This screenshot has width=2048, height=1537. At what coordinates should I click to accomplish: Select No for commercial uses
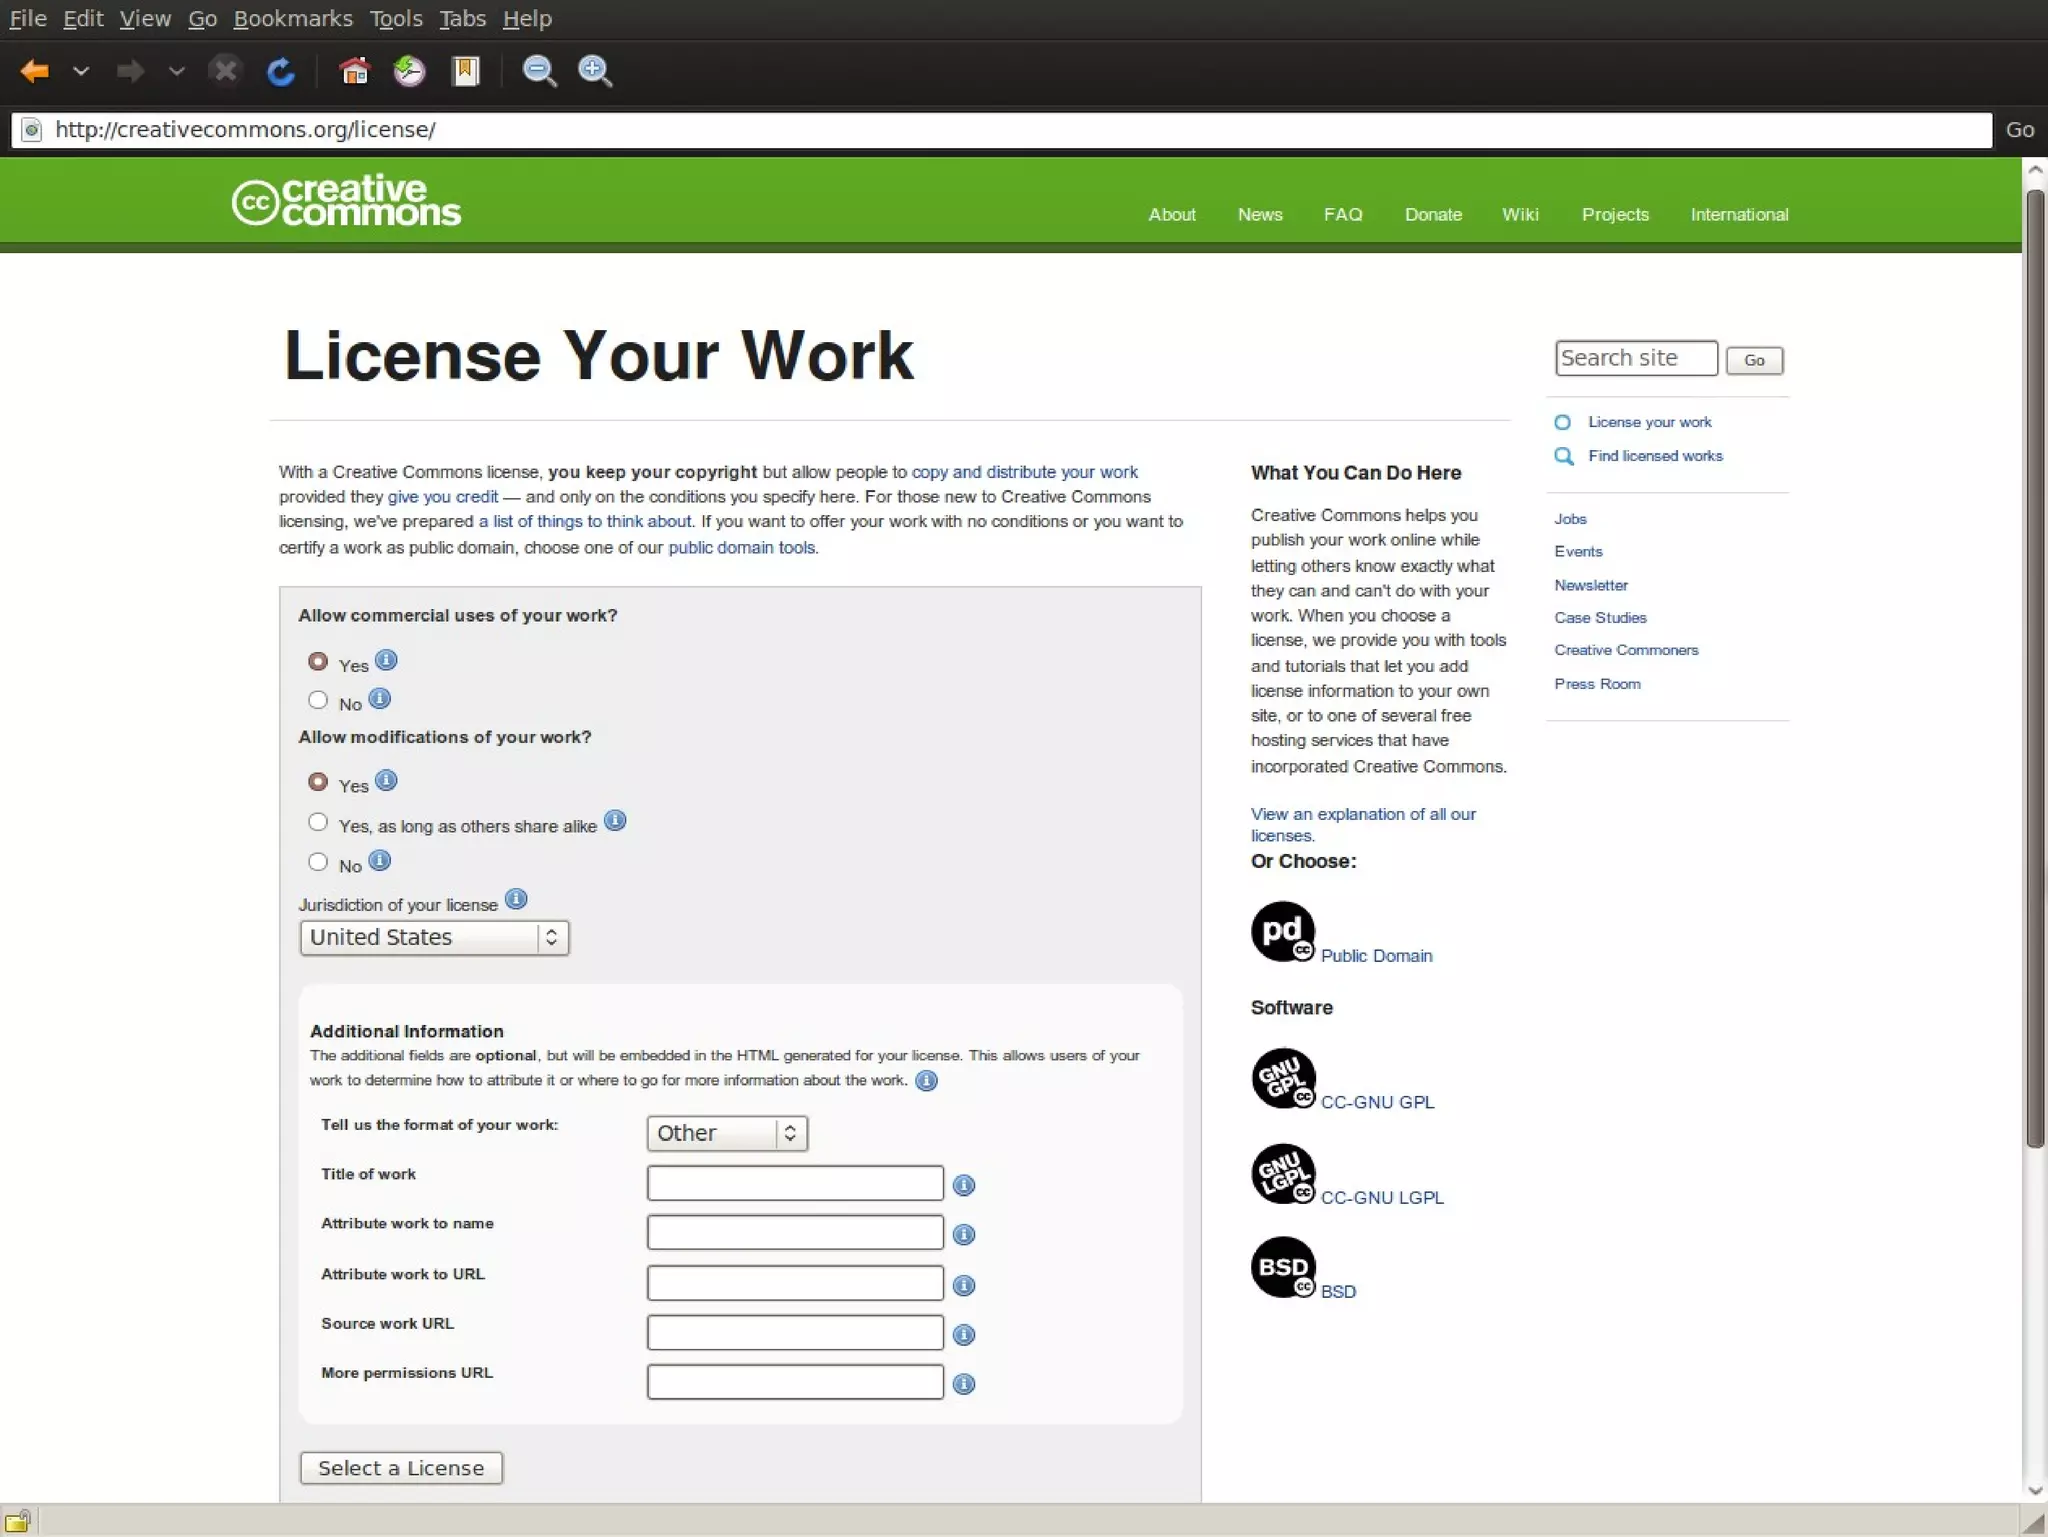click(318, 700)
